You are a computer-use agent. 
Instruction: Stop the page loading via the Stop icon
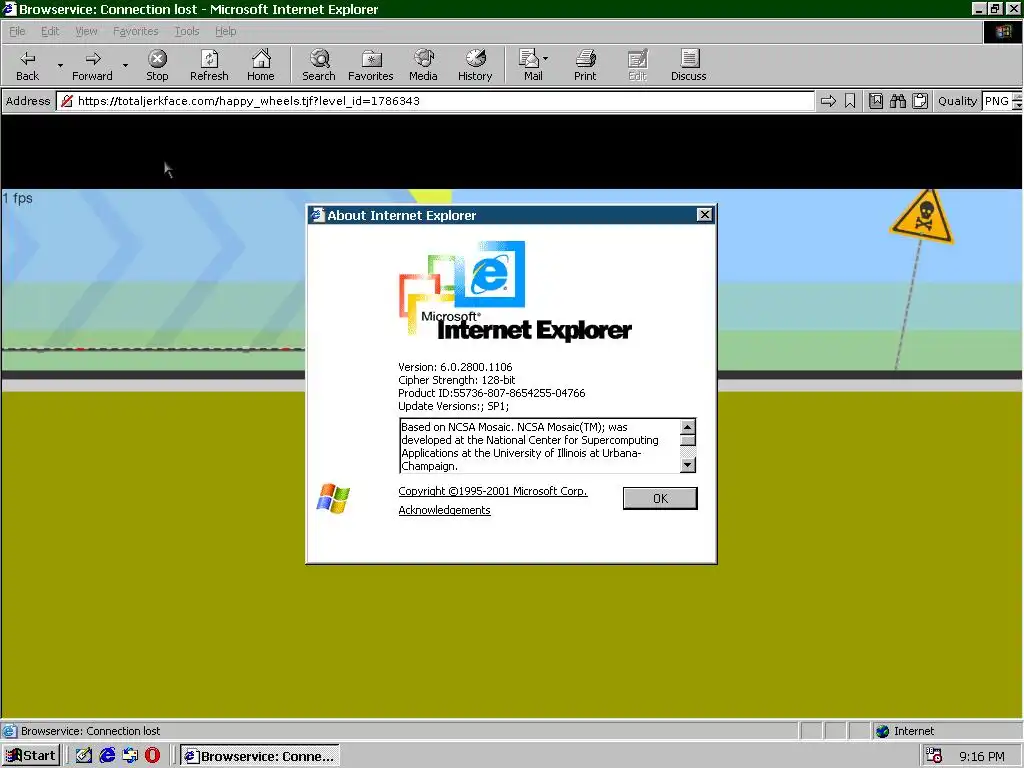[157, 59]
